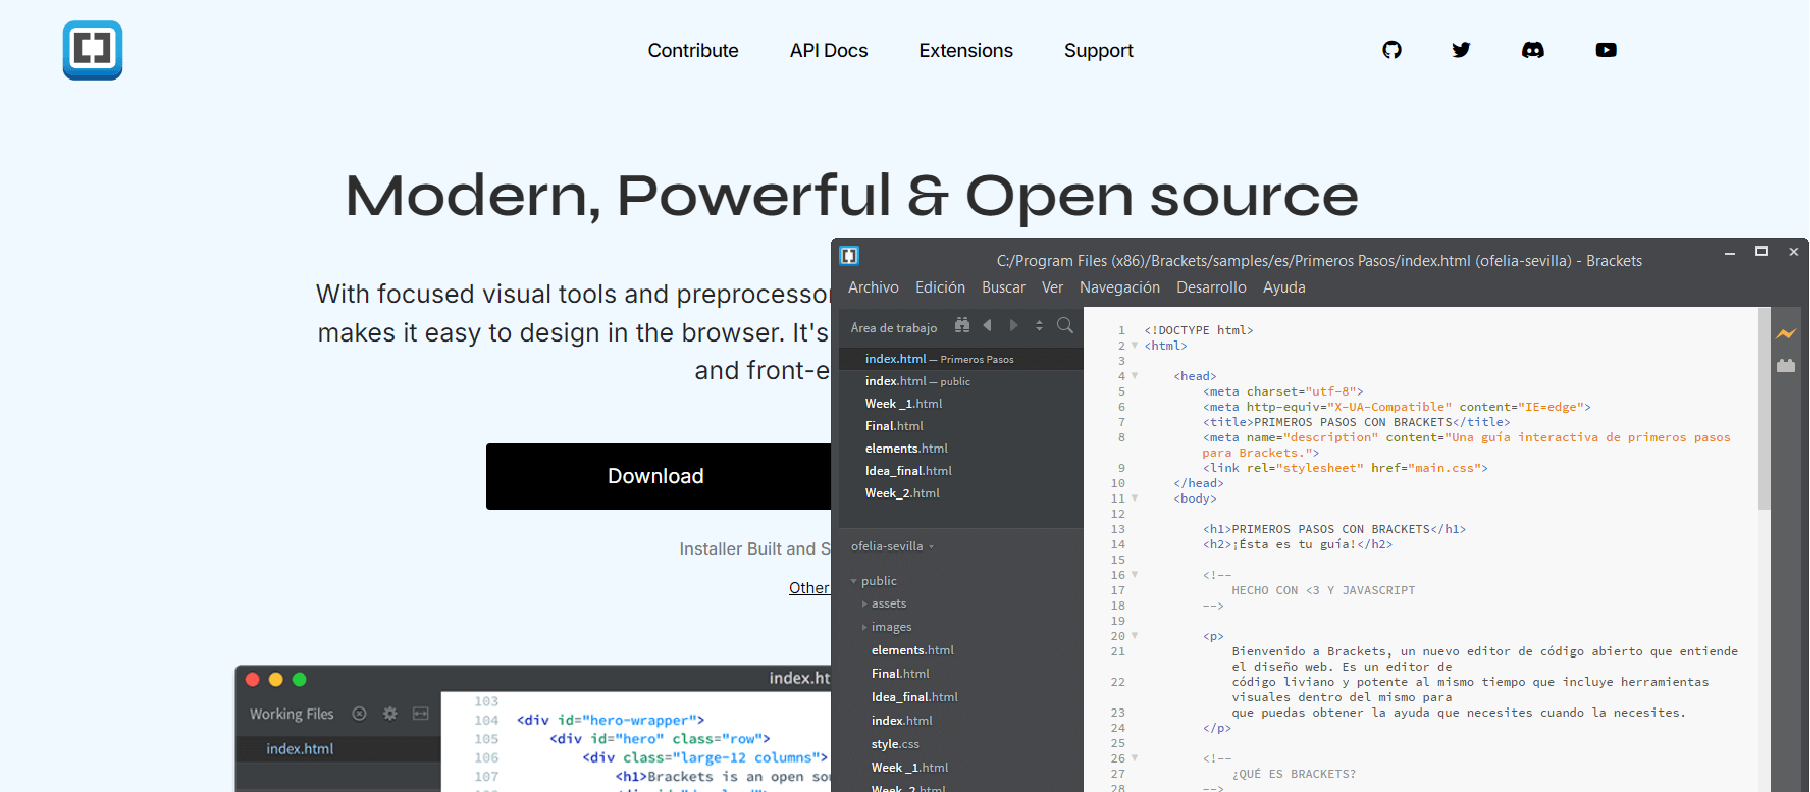Click the split-view icon next to Working Files
This screenshot has height=792, width=1810.
pos(421,713)
